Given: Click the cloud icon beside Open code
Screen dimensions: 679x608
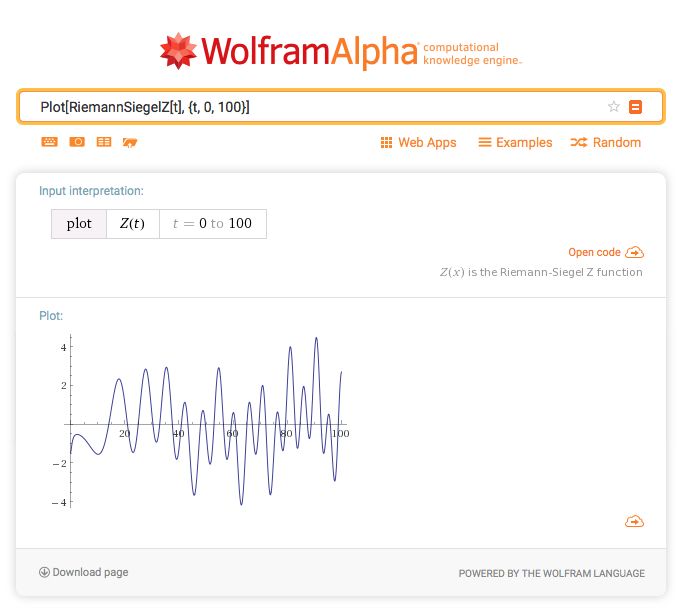Looking at the screenshot, I should pos(634,253).
